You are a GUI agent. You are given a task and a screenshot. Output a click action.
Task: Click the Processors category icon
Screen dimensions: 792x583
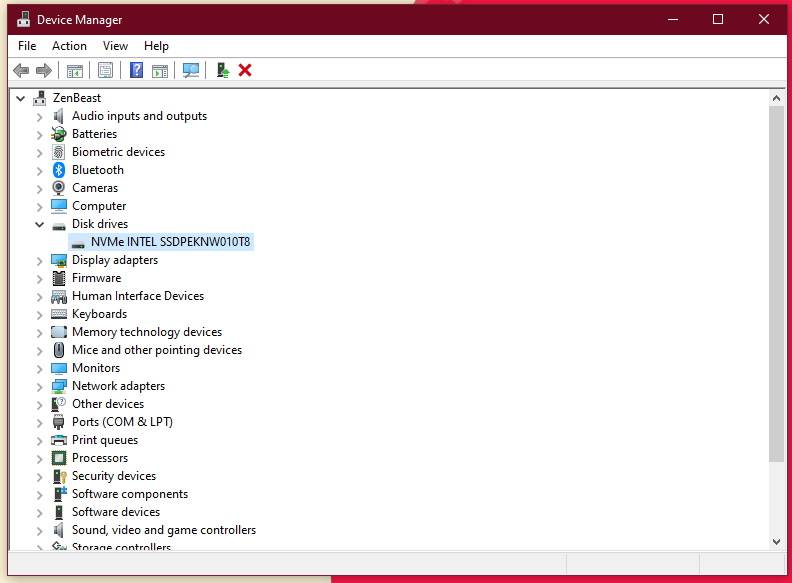click(59, 458)
